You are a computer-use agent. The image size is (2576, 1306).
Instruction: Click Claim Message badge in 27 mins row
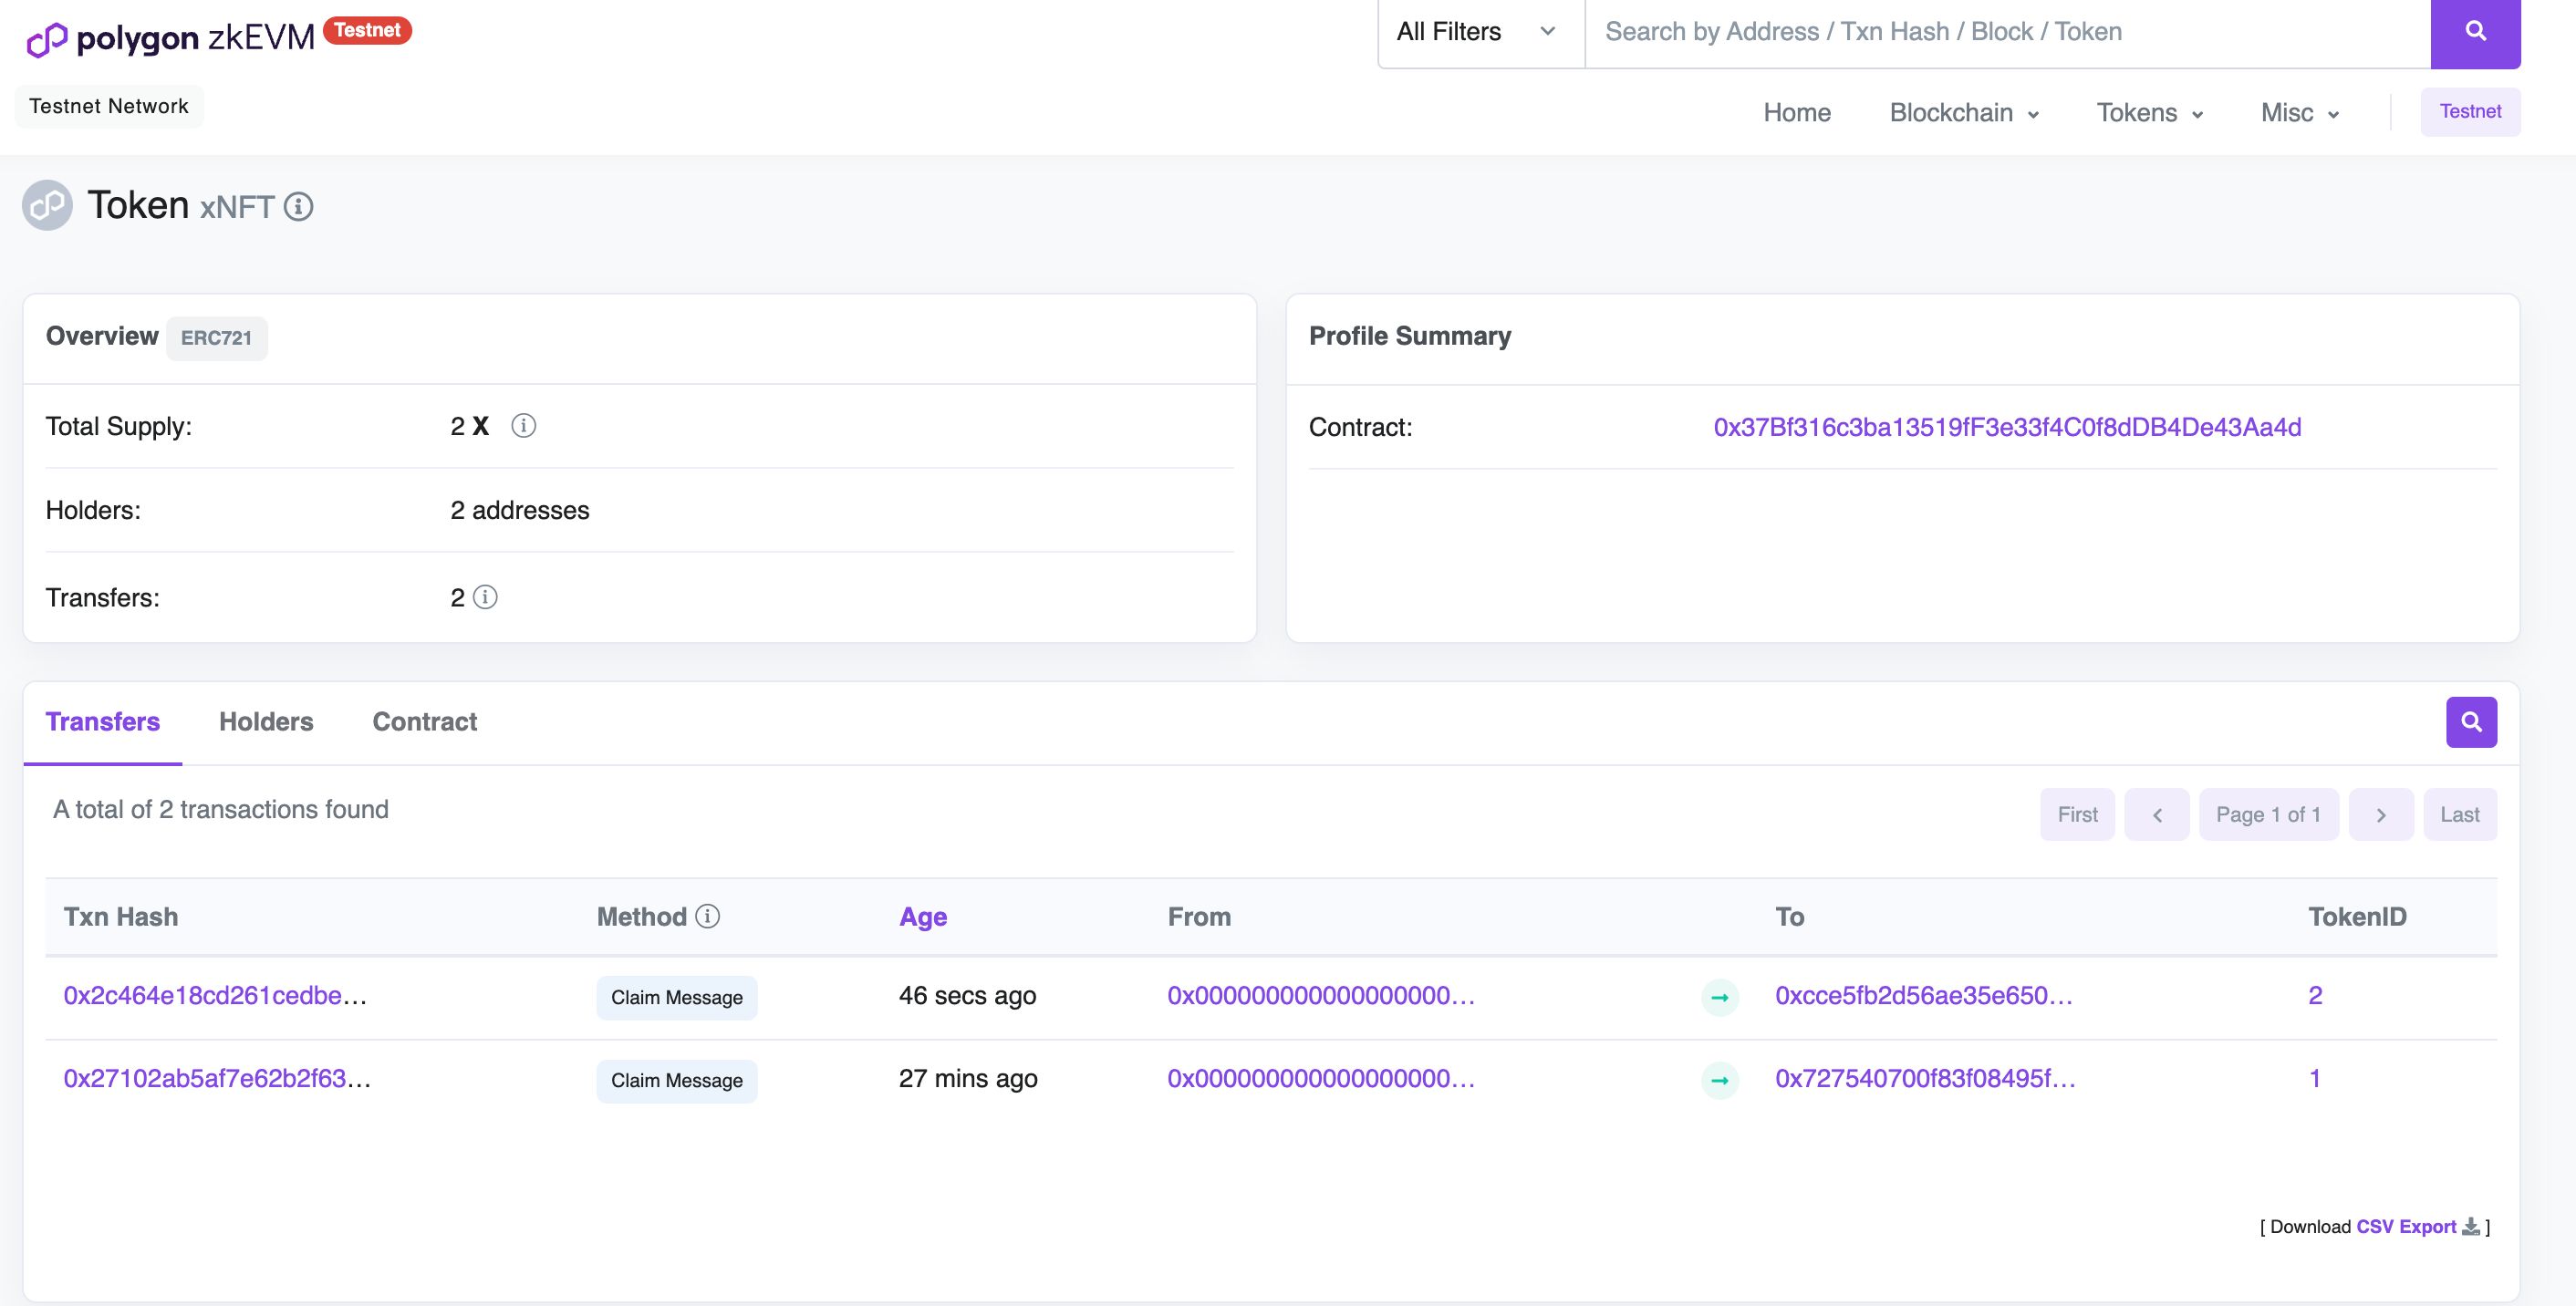click(x=677, y=1081)
